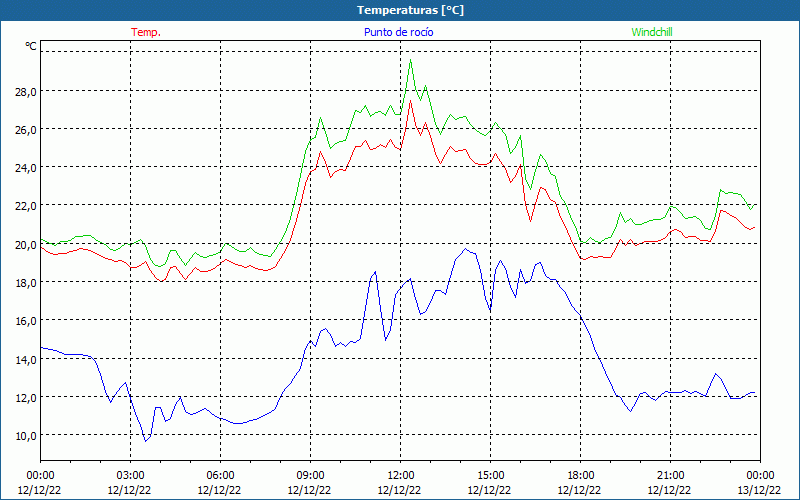Screen dimensions: 800x500
Task: Click the 12:00 time axis label
Action: 401,475
